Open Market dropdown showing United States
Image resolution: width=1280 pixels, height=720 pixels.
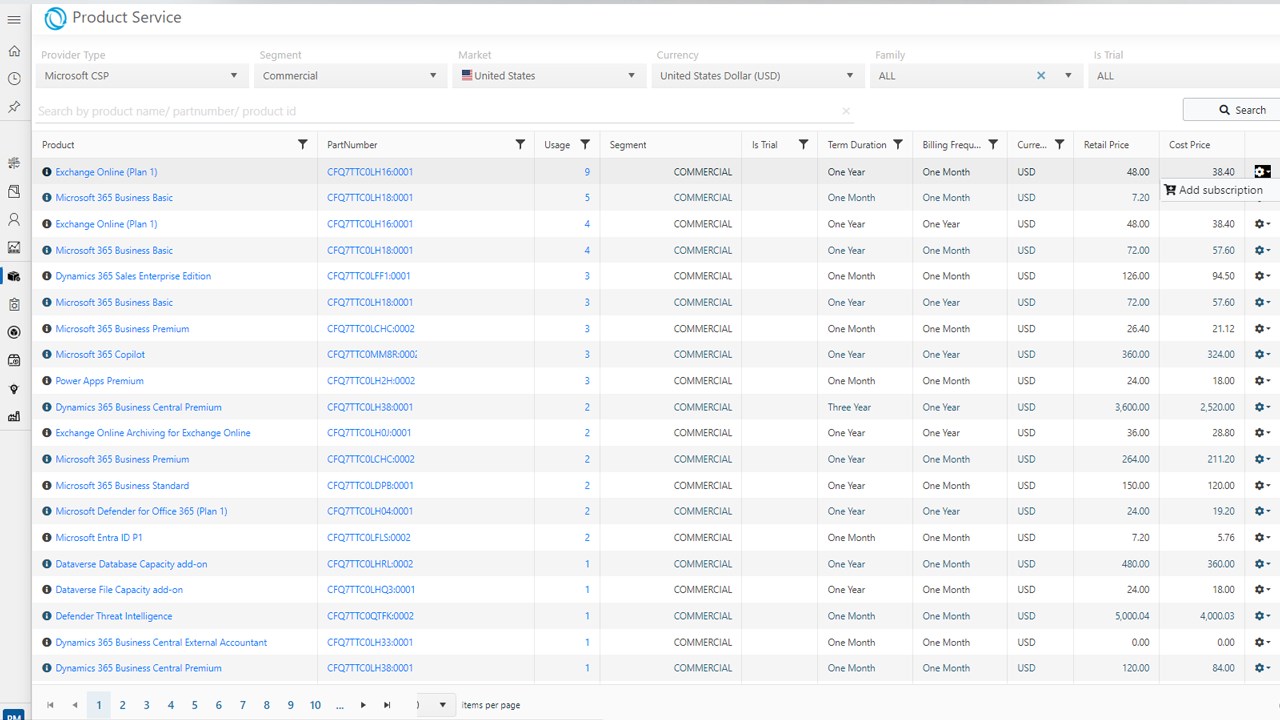click(x=548, y=76)
